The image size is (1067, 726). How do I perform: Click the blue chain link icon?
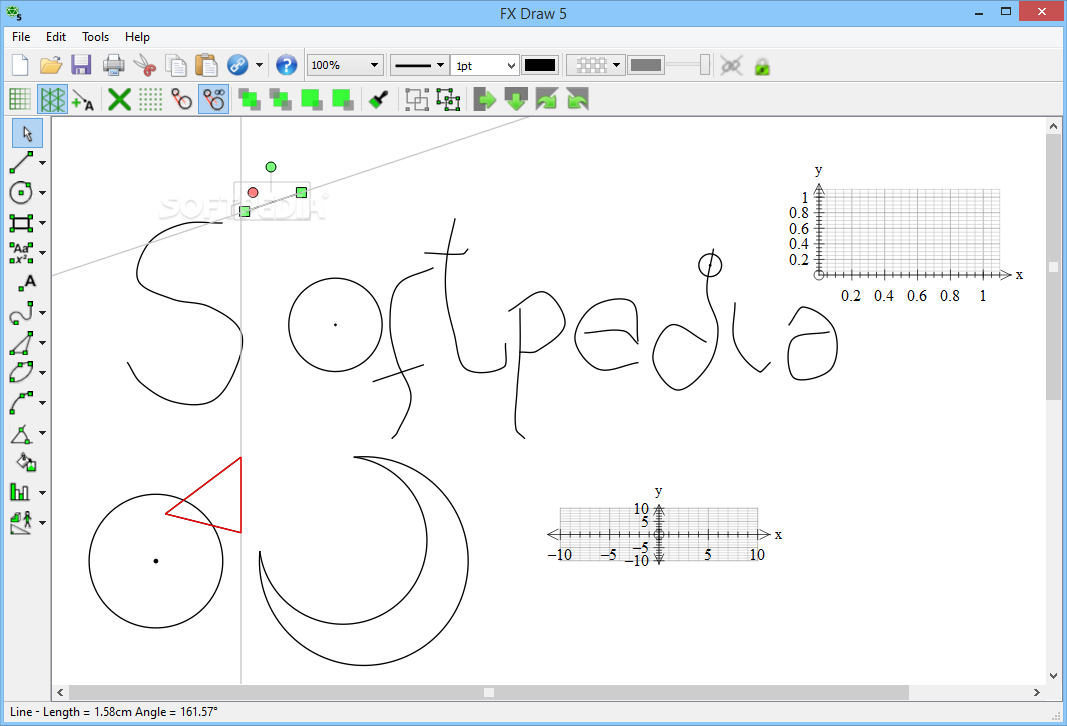coord(237,65)
